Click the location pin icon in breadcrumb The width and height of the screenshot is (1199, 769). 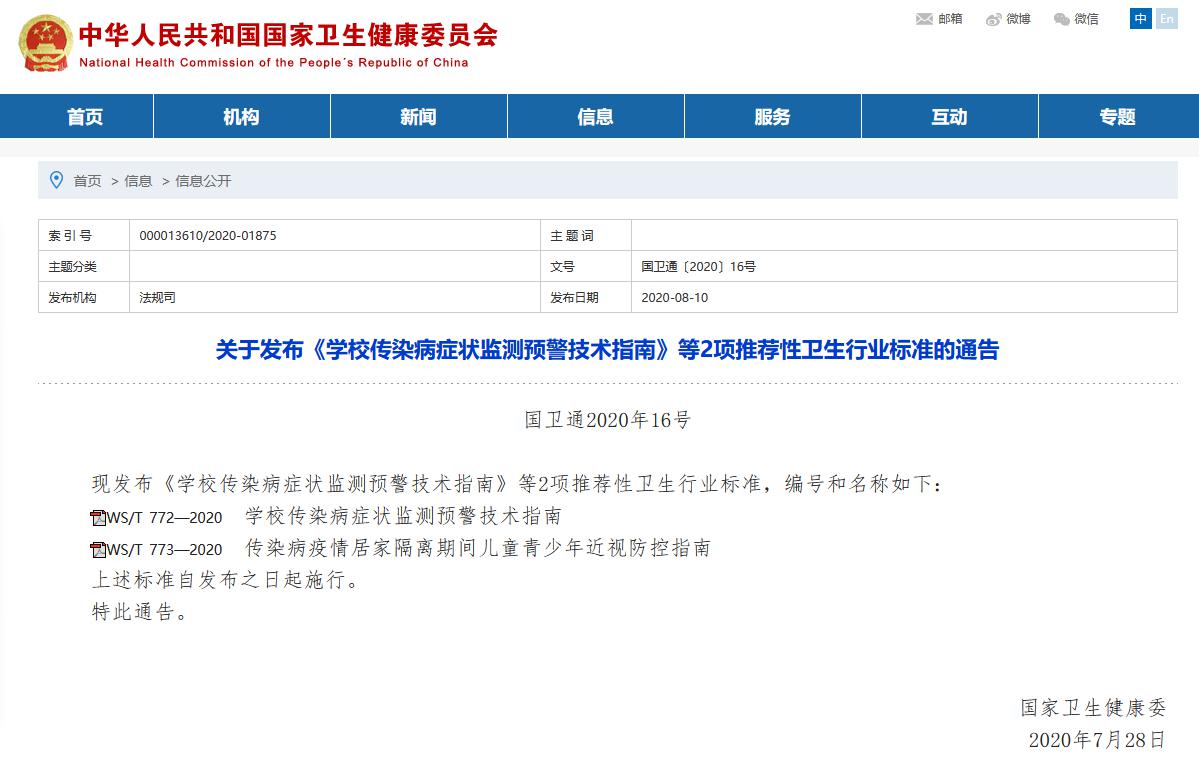57,180
